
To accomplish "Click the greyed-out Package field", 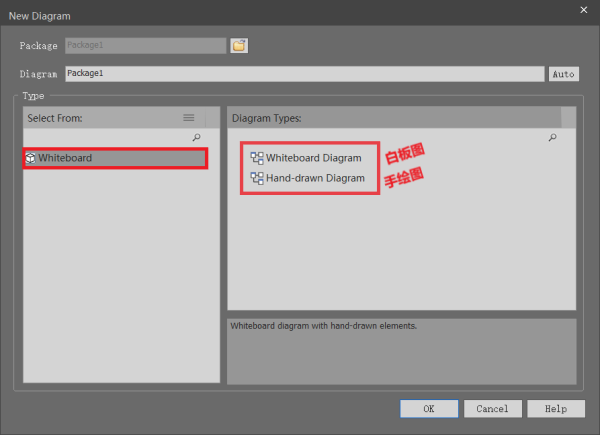I will pos(145,45).
